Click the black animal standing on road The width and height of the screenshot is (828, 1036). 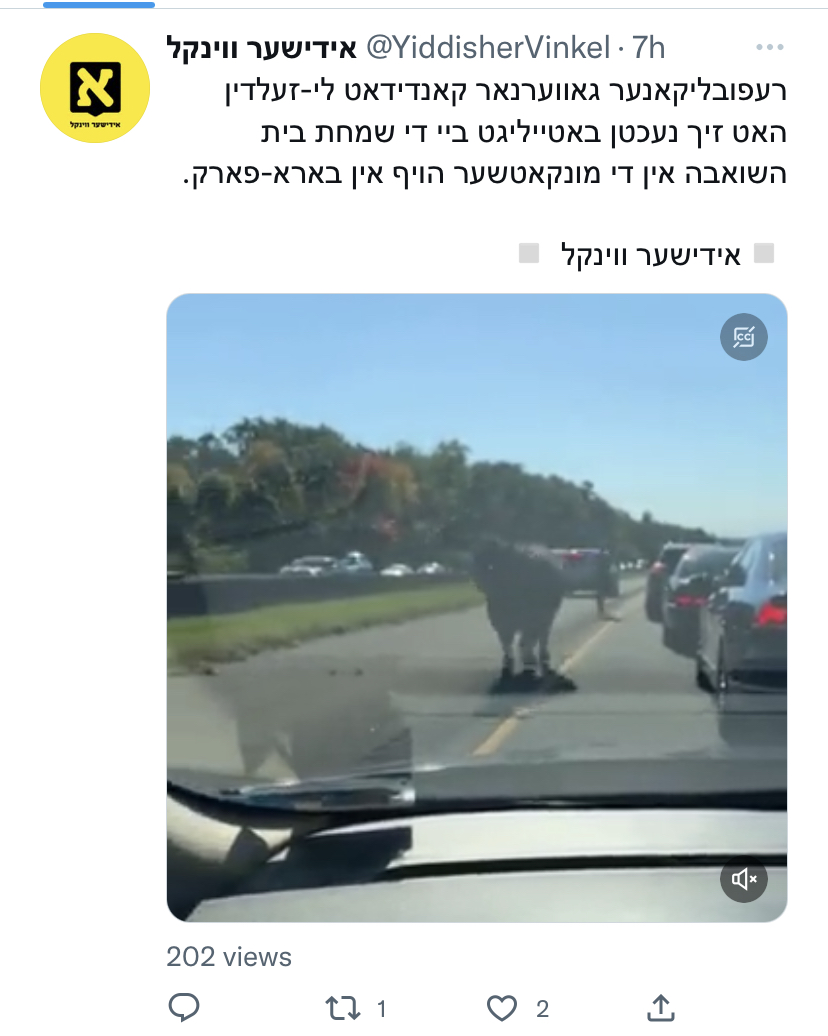point(522,614)
